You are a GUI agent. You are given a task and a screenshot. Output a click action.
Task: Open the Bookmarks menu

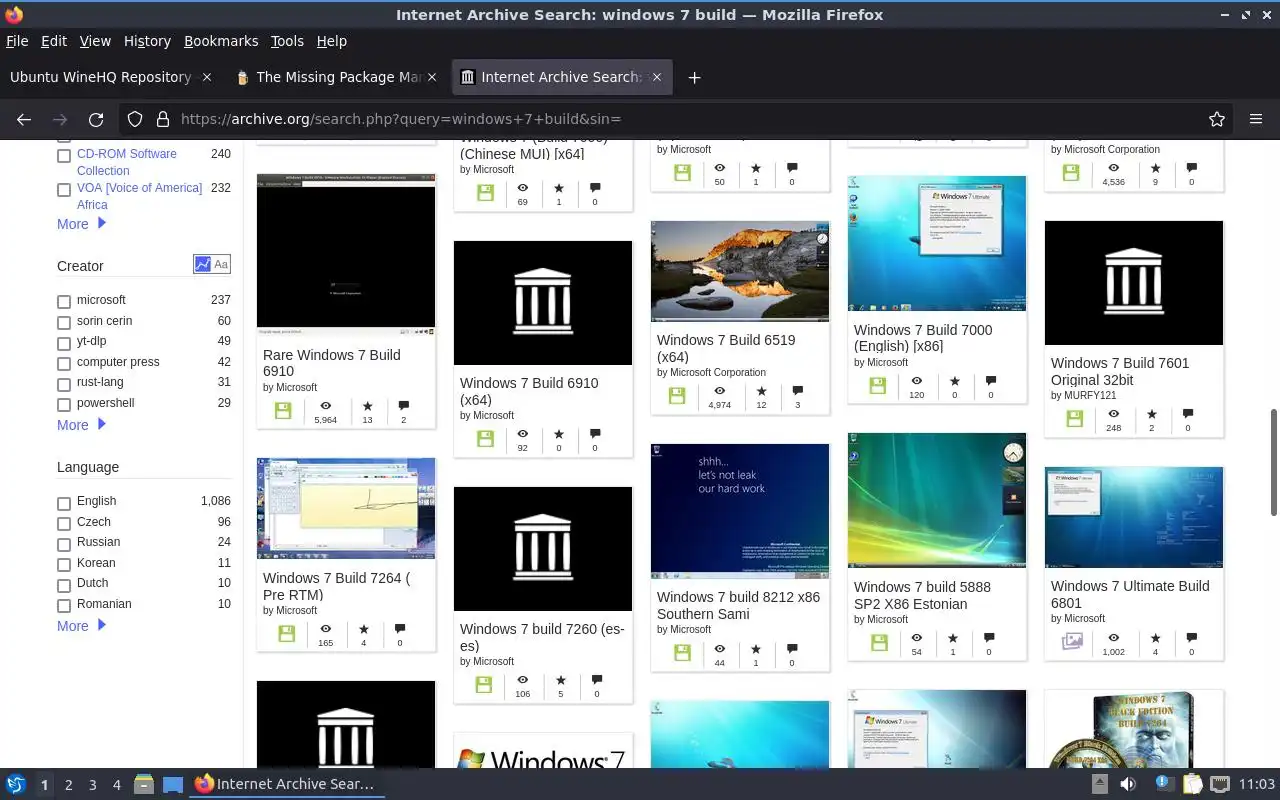tap(221, 41)
